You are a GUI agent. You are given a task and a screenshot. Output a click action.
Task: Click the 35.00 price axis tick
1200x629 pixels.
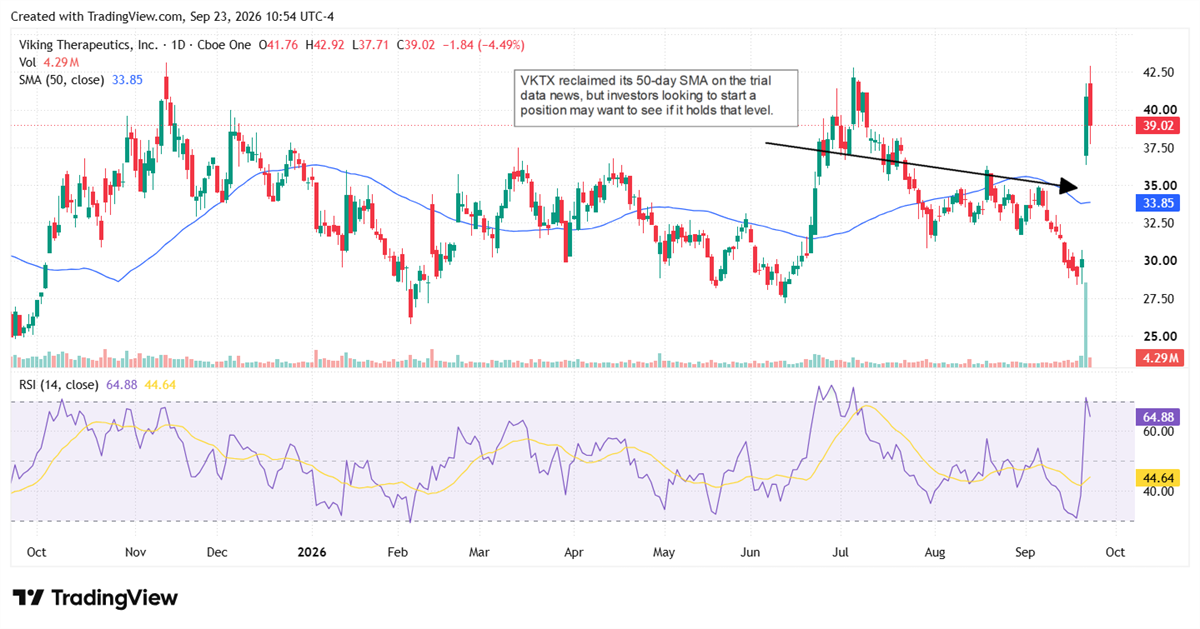coord(1159,185)
